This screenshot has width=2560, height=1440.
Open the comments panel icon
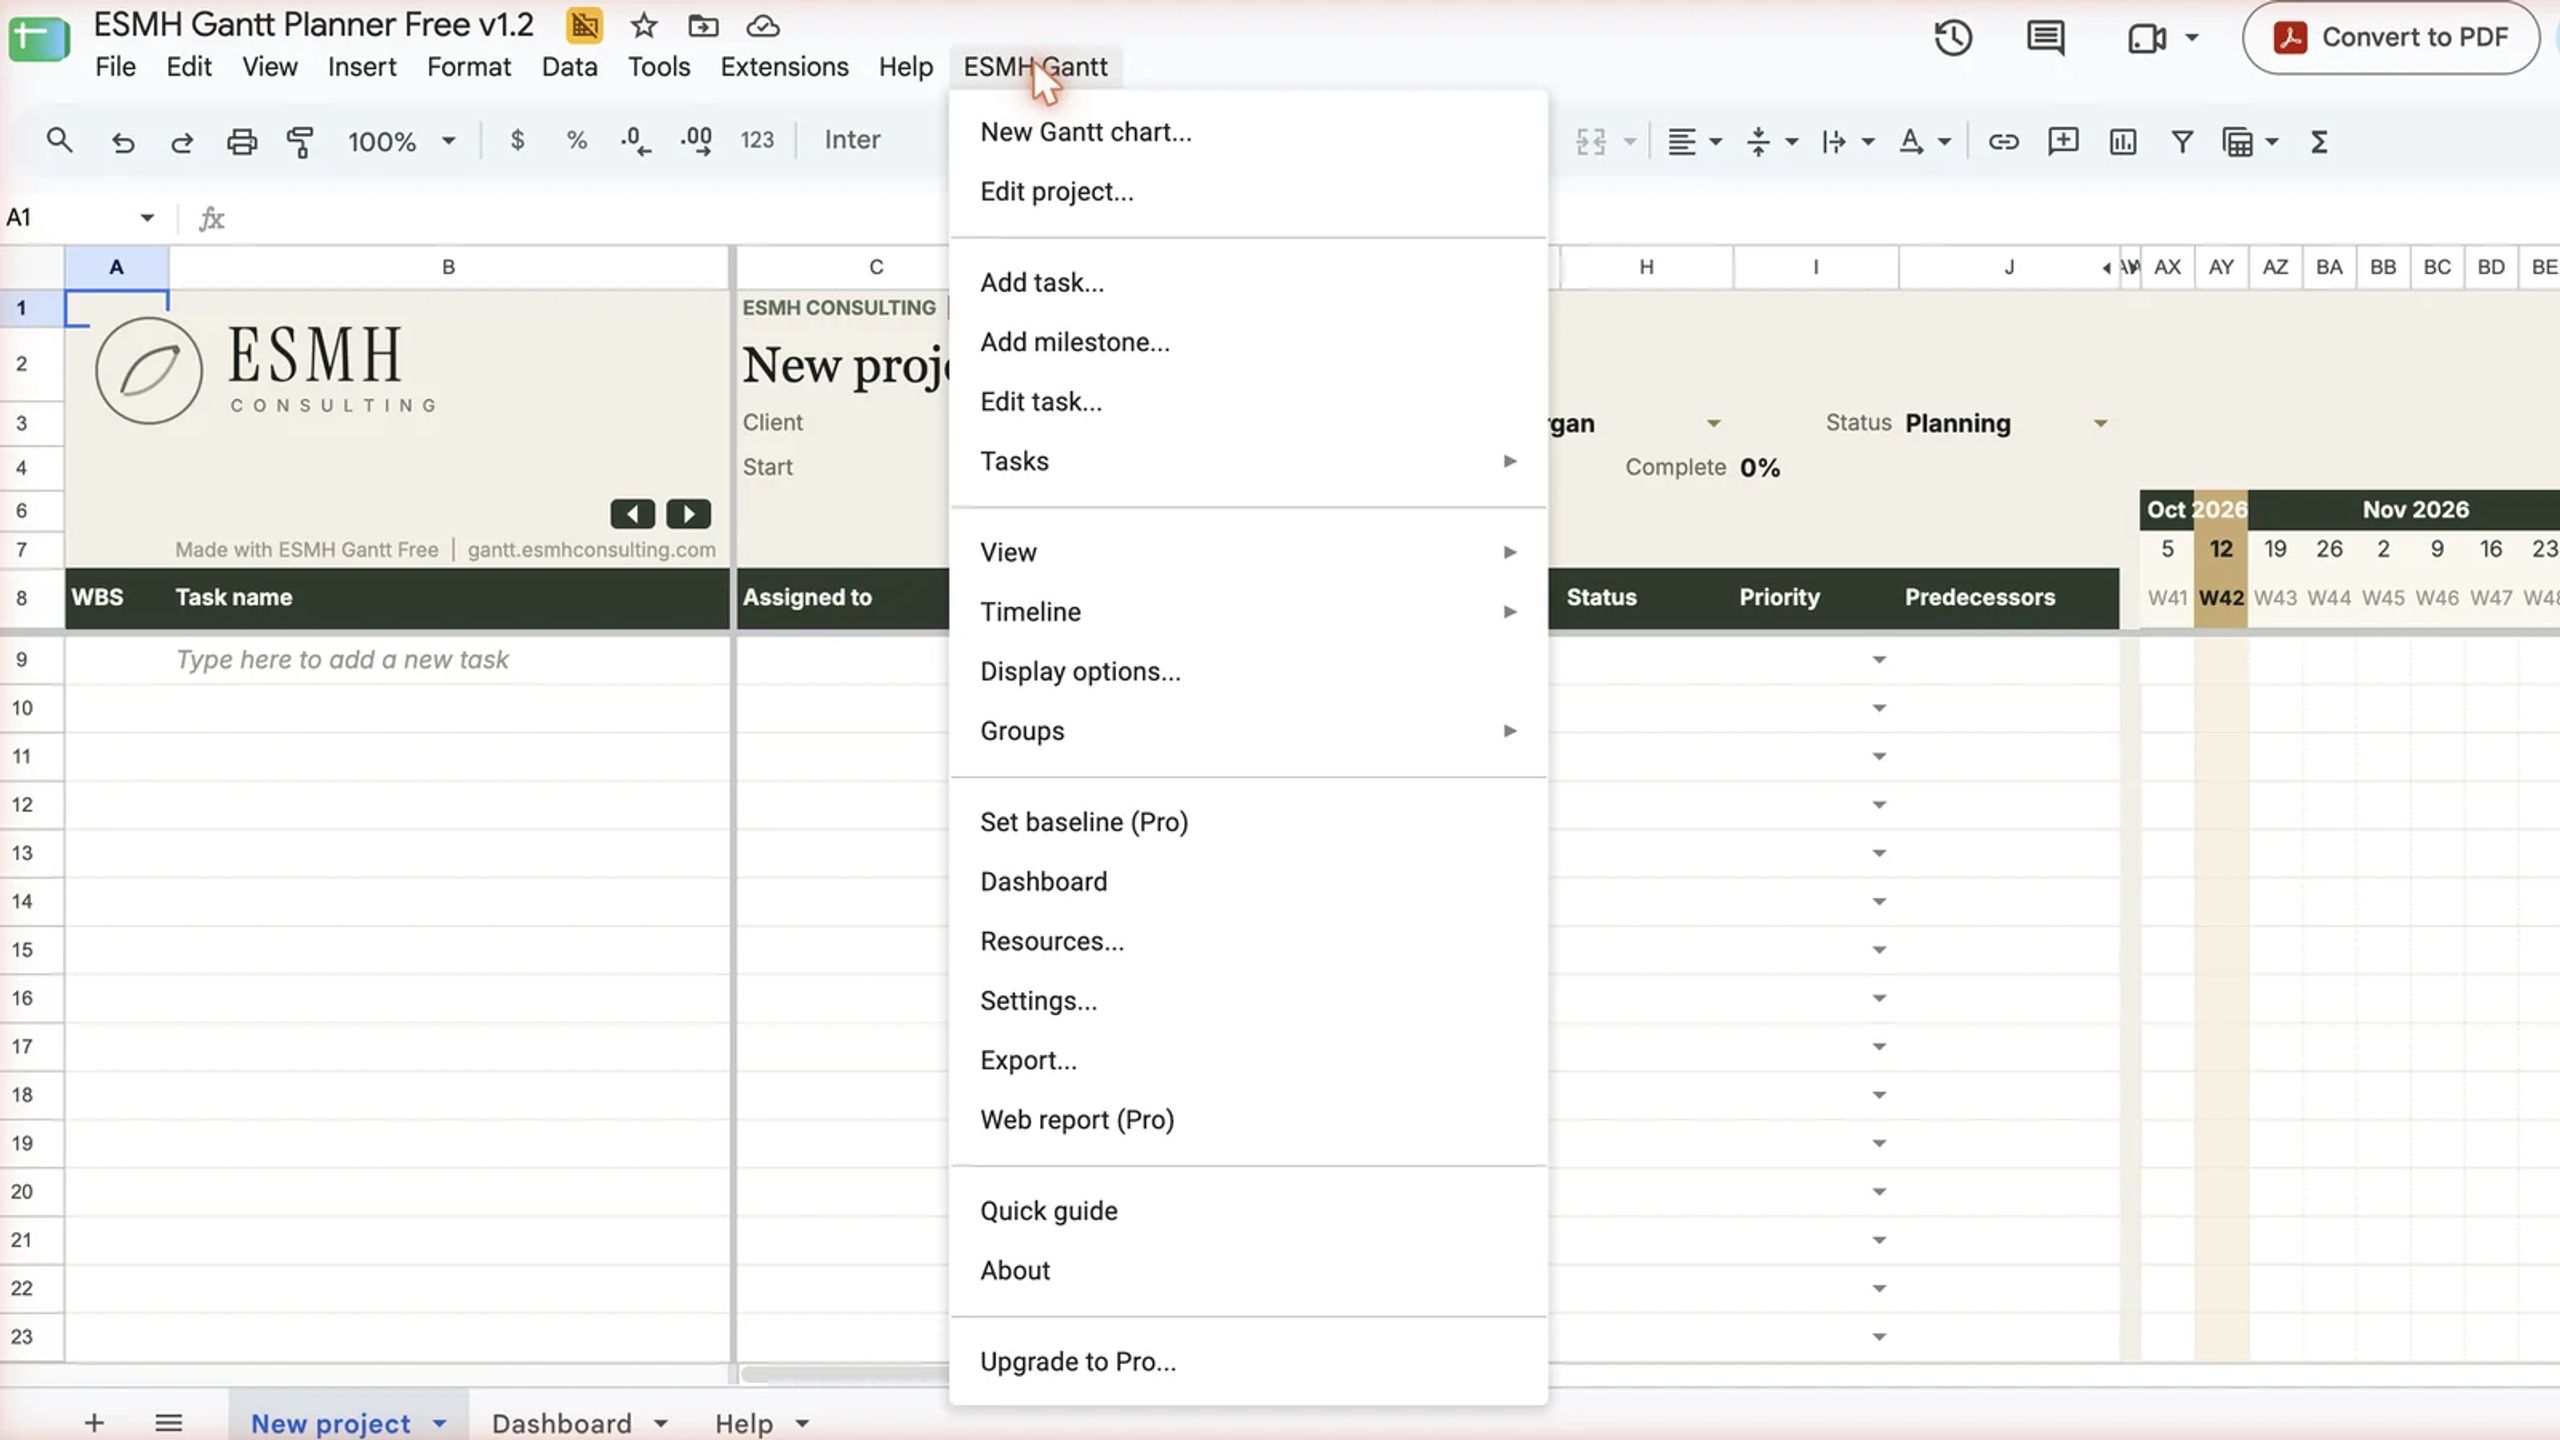point(2045,38)
